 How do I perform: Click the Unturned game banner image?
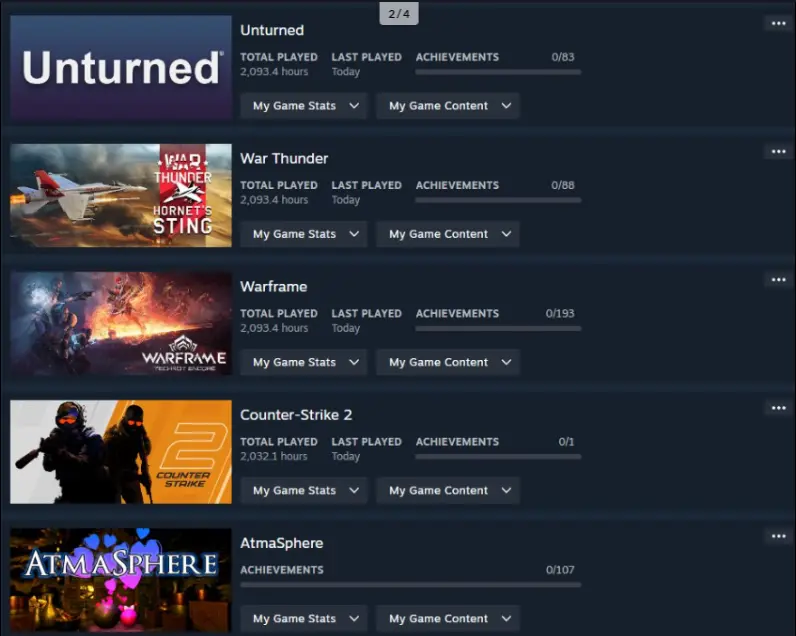click(x=121, y=68)
